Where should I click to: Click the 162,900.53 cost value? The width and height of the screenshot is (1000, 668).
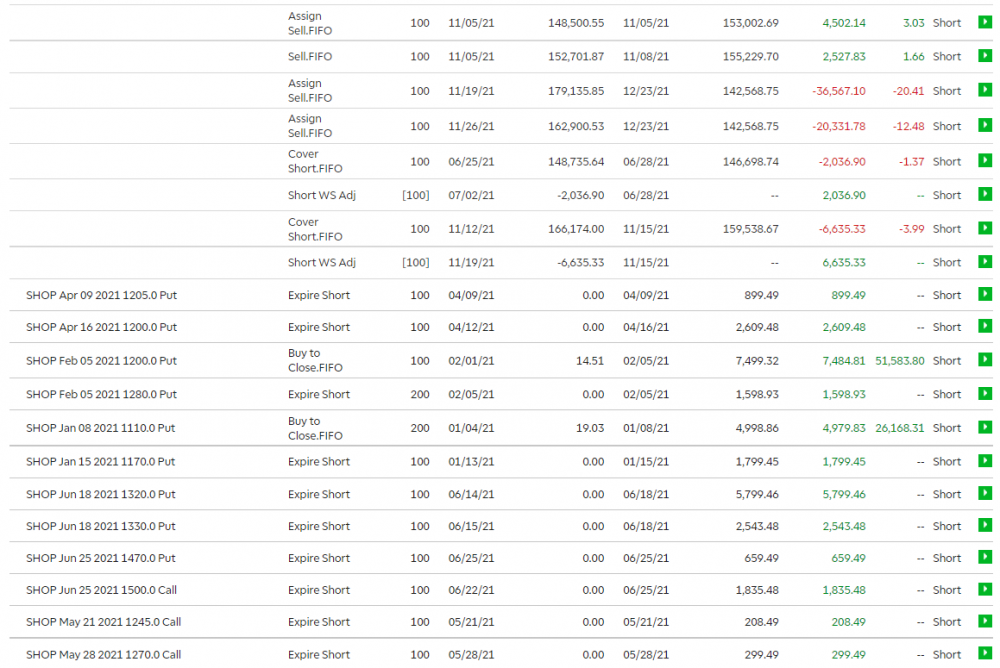click(576, 126)
